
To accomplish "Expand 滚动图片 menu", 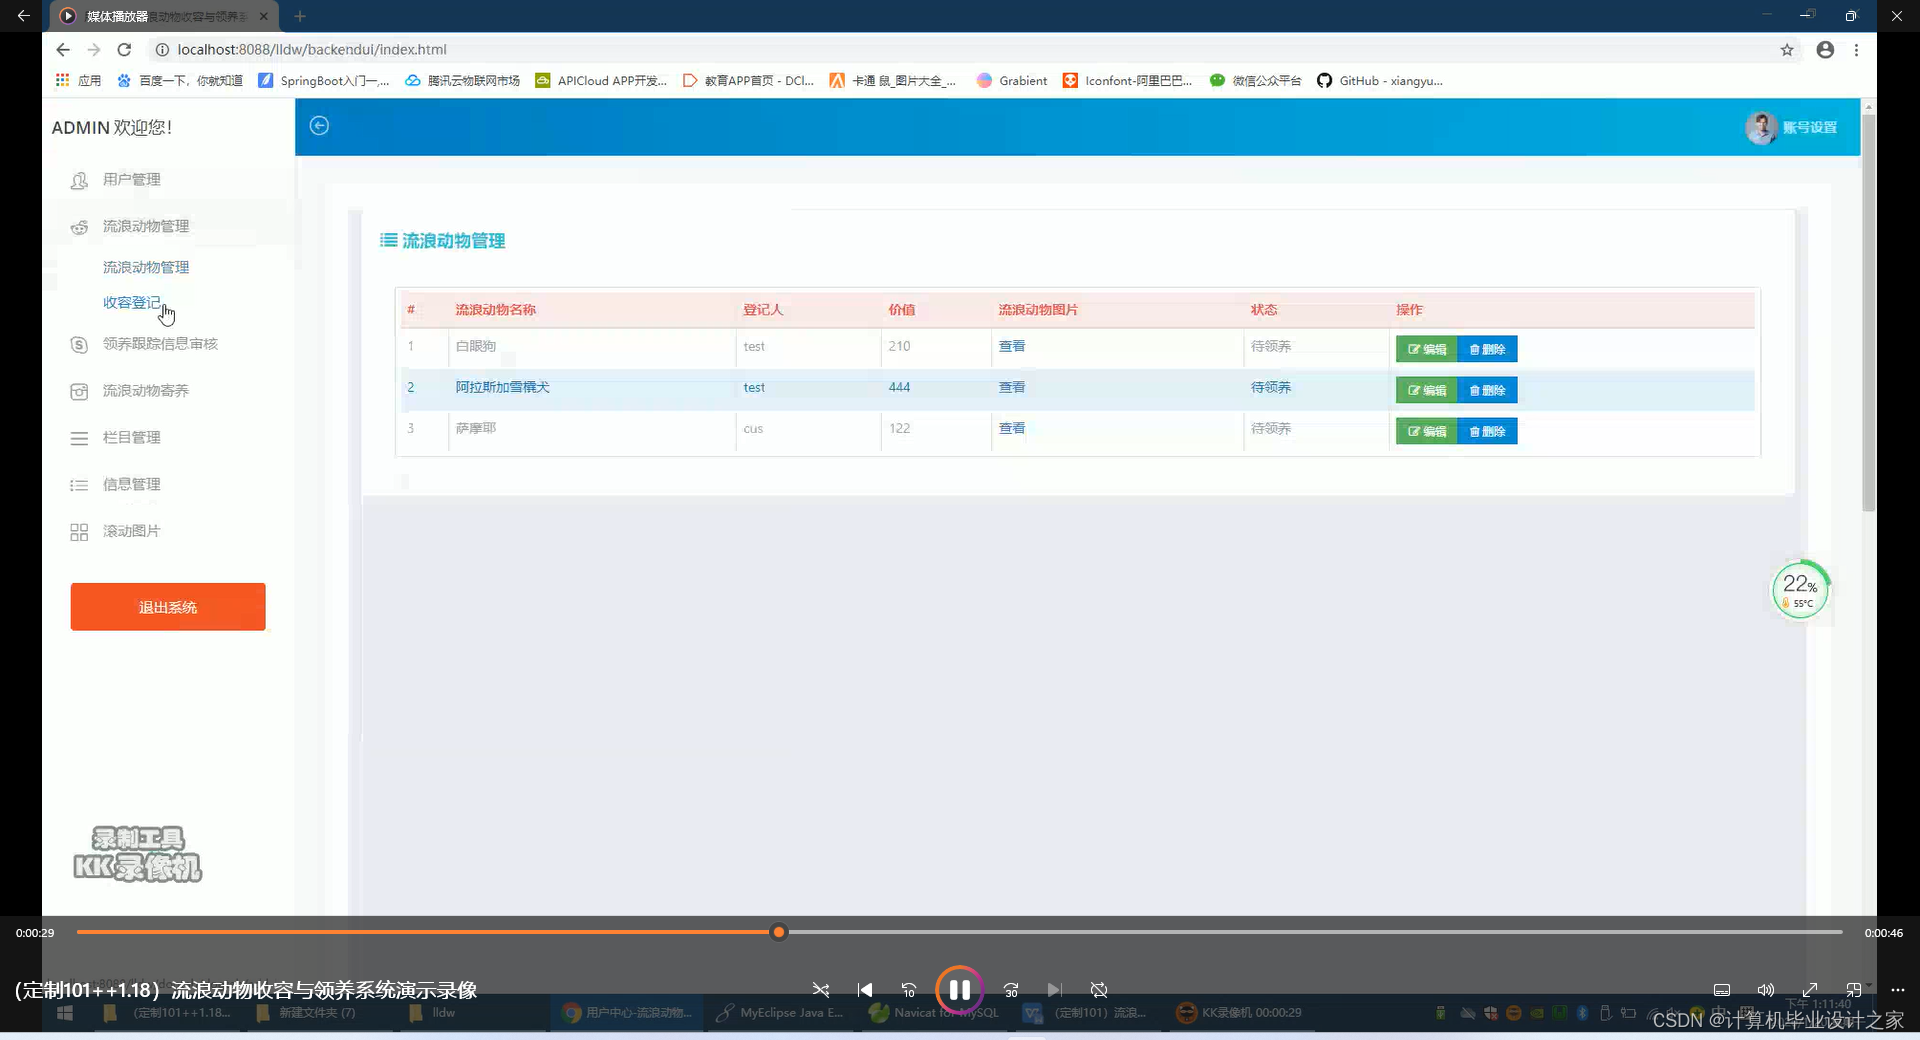I will 131,531.
